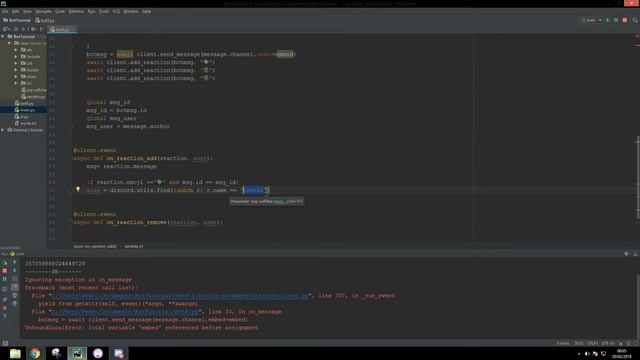Click UTF-8 encoding in status bar

(608, 343)
